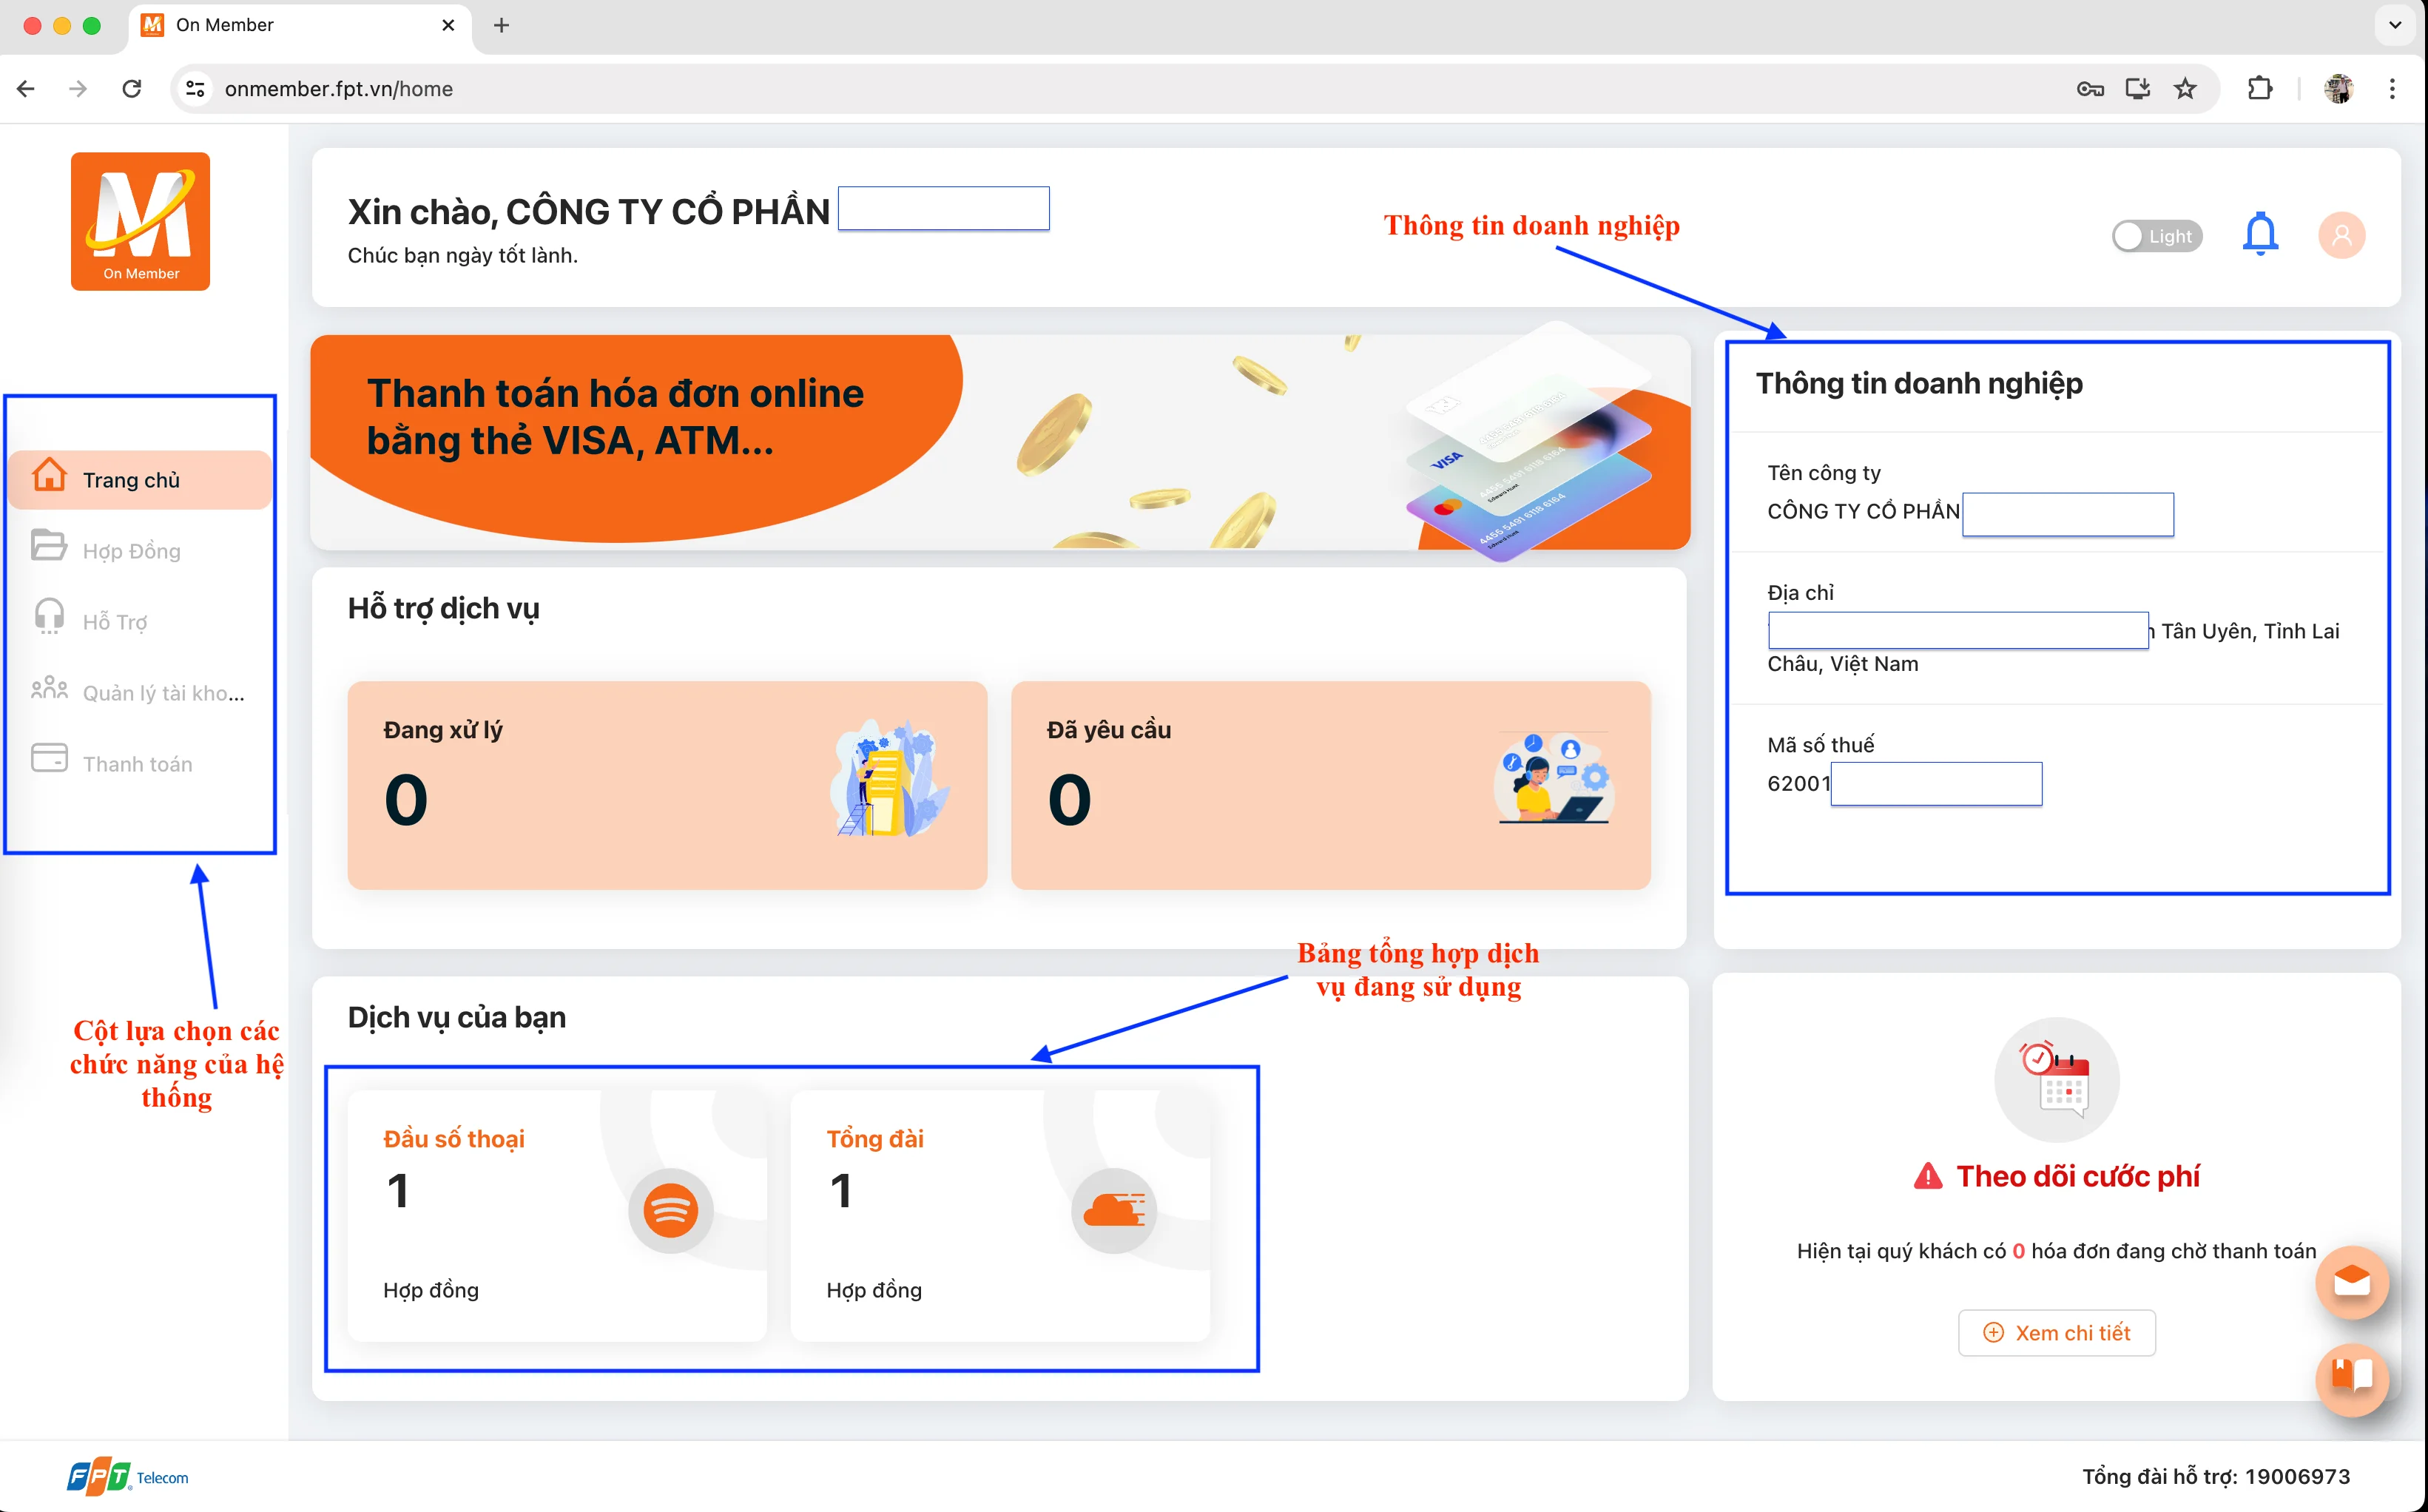
Task: Open Chrome extensions puzzle icon
Action: (x=2260, y=88)
